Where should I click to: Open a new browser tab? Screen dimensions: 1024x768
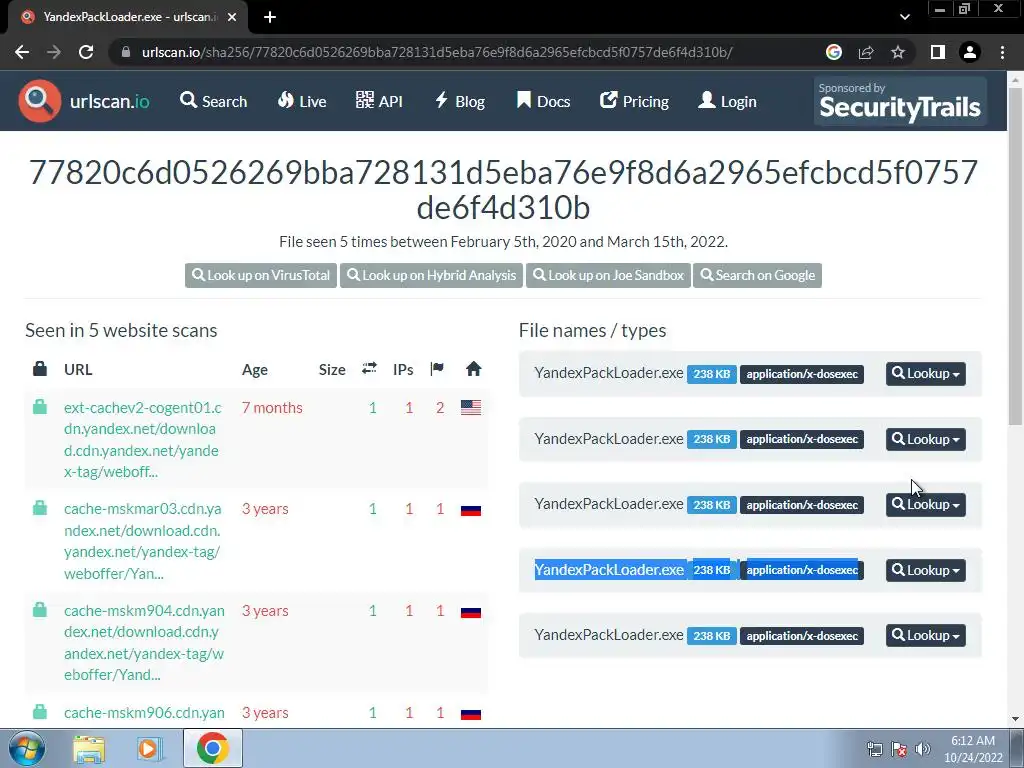point(270,17)
